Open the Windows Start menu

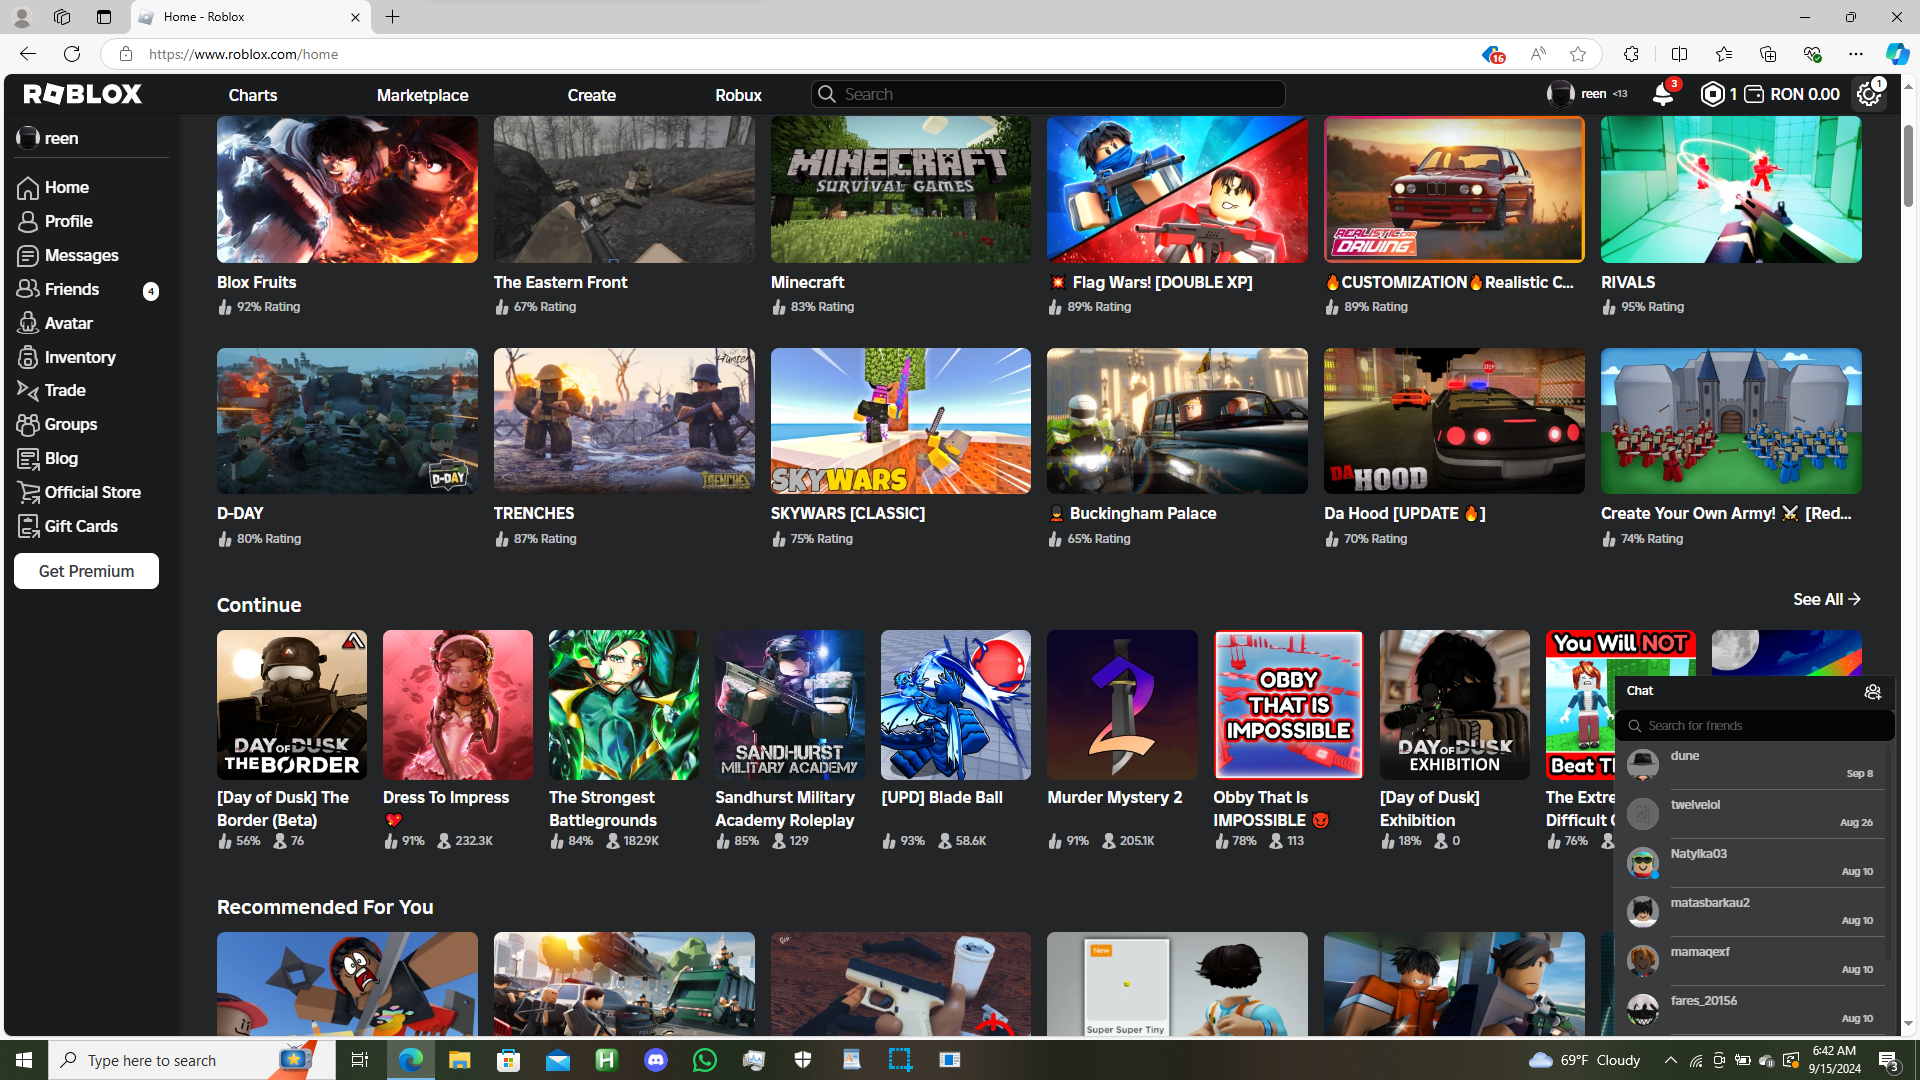(x=24, y=1060)
